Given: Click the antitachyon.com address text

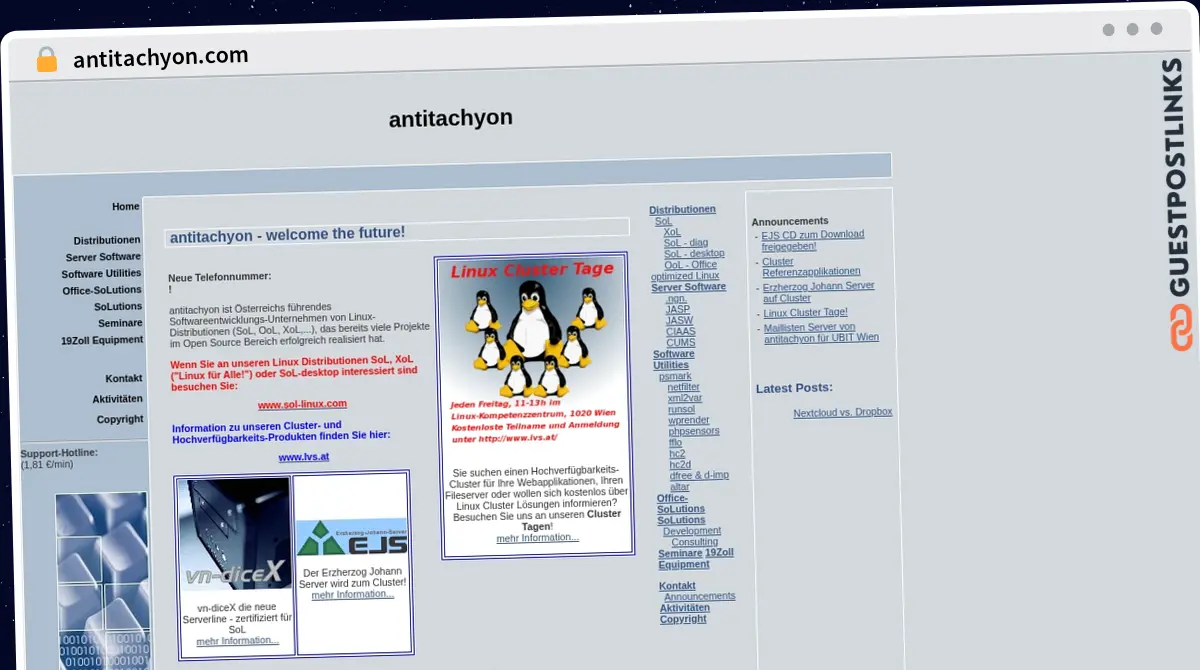Looking at the screenshot, I should 160,58.
